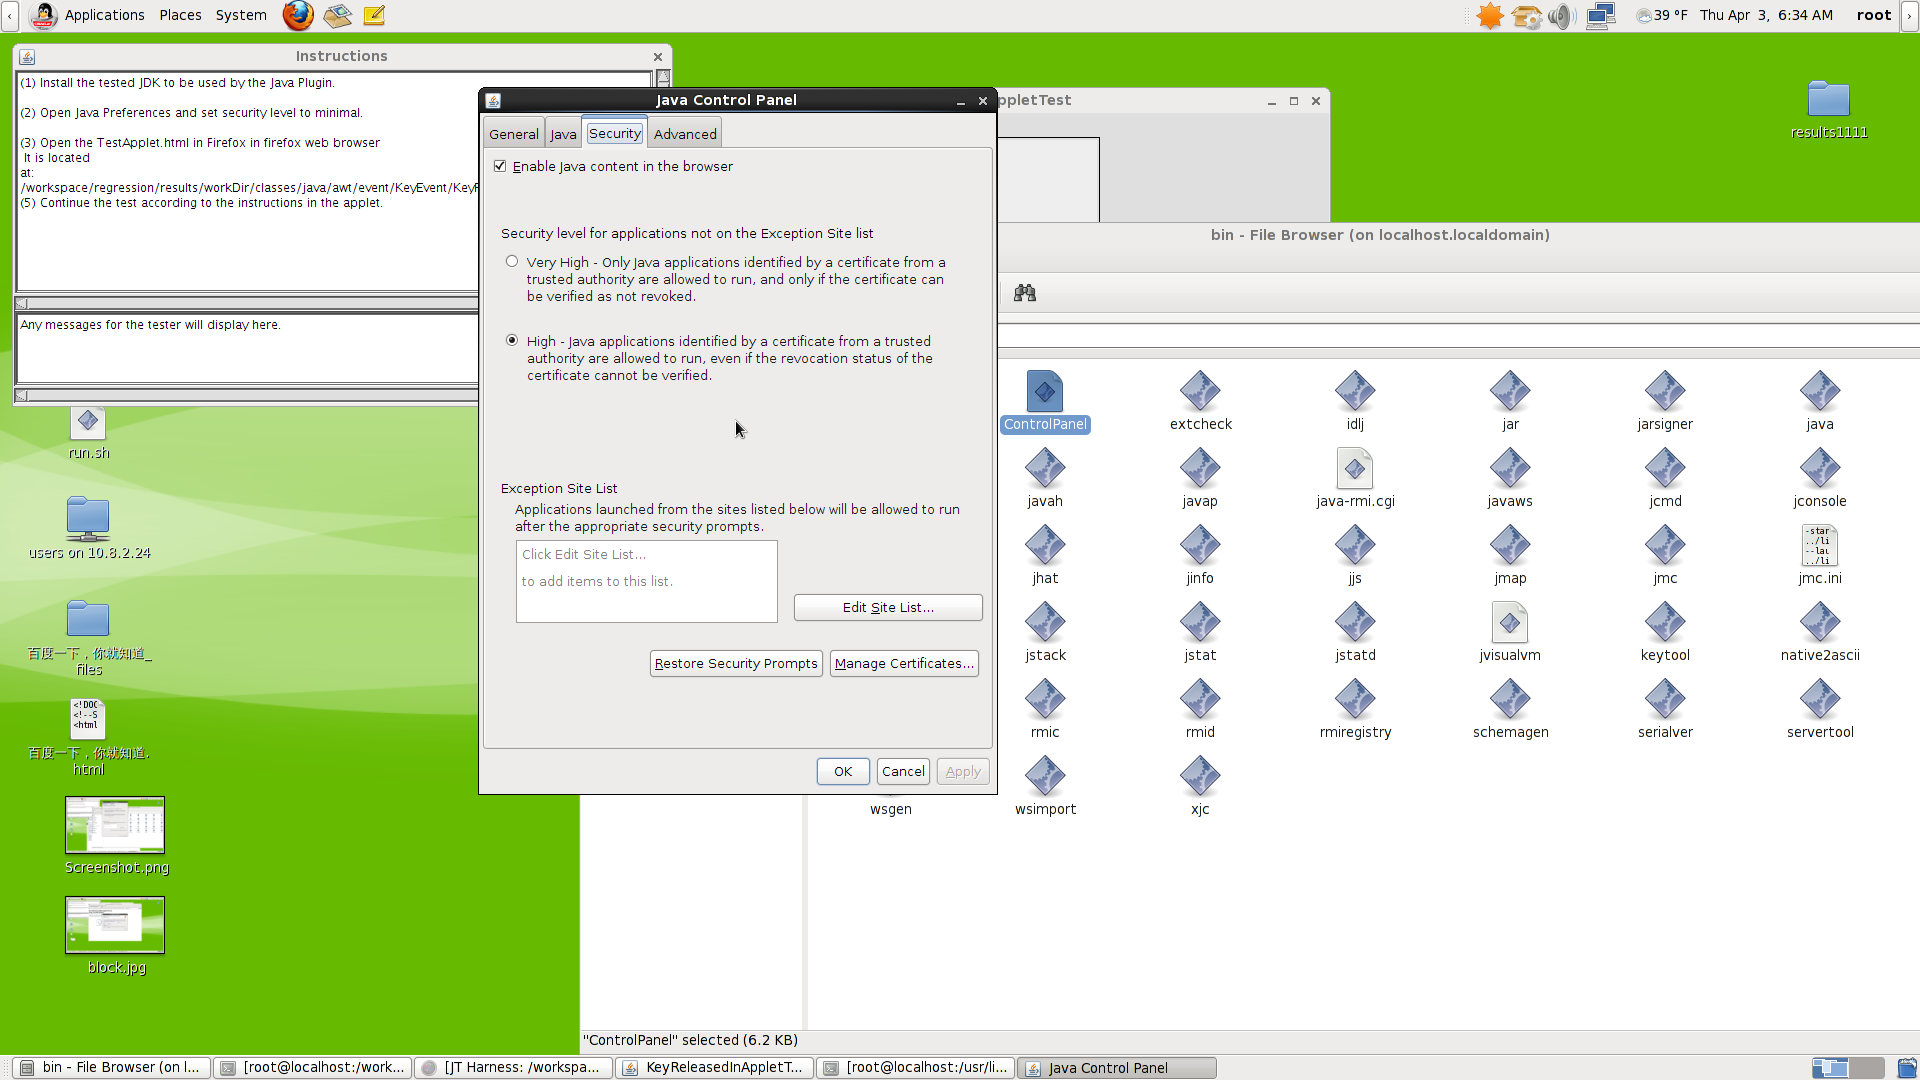Select the High security level
The width and height of the screenshot is (1920, 1080).
(x=512, y=341)
